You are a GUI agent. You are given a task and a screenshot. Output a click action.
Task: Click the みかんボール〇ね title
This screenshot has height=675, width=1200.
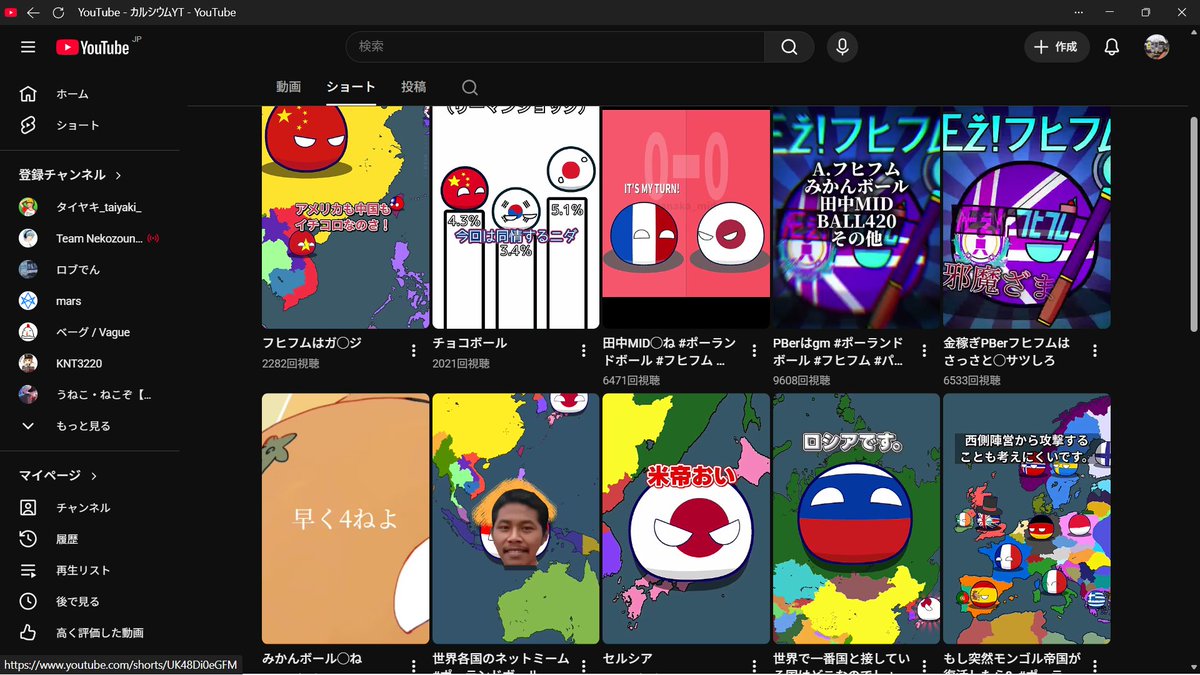[x=312, y=659]
